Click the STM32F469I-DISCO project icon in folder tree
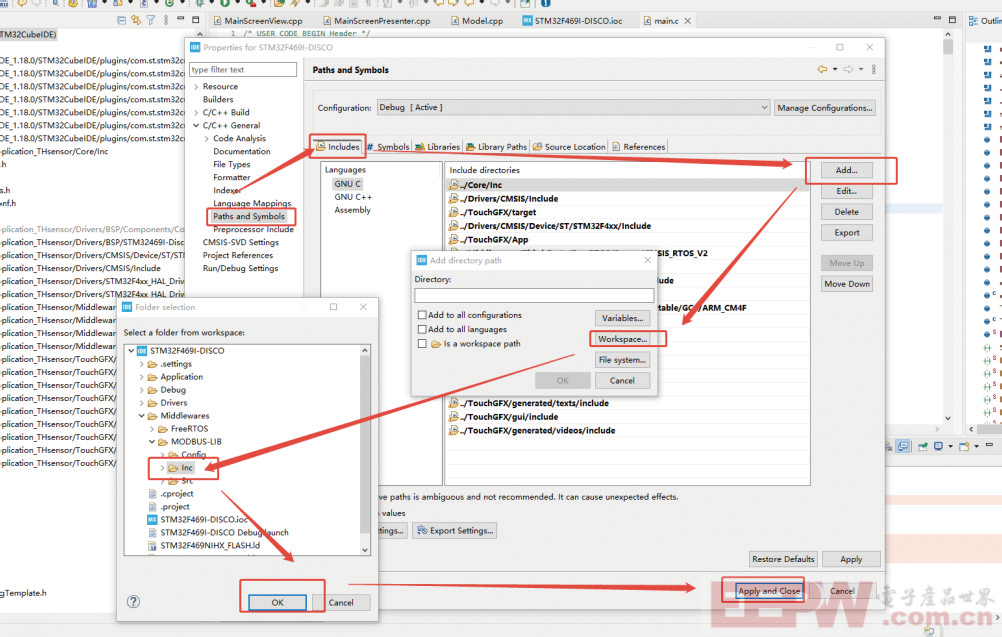Screen dimensions: 1002x637 [142, 351]
